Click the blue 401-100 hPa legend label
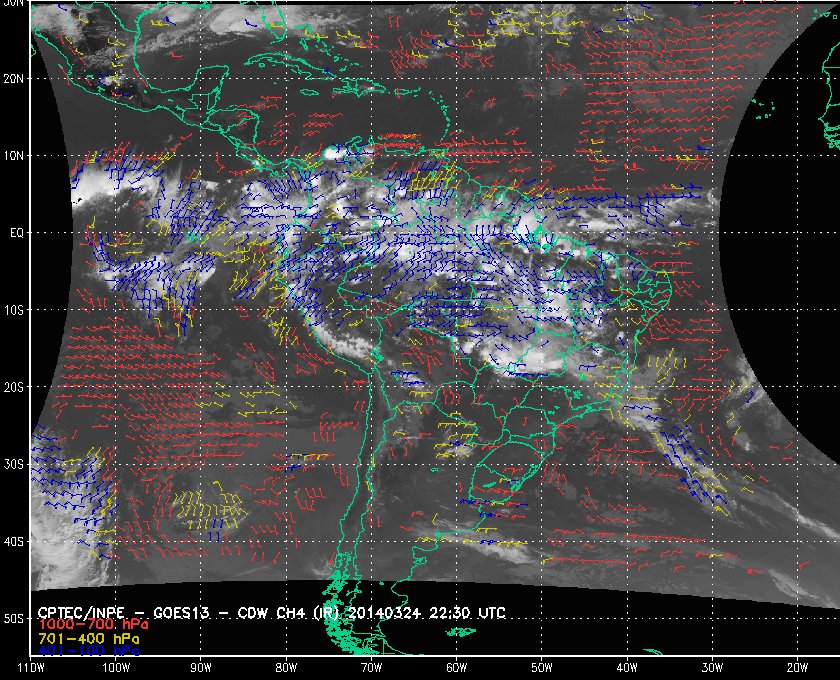This screenshot has width=840, height=680. click(89, 651)
